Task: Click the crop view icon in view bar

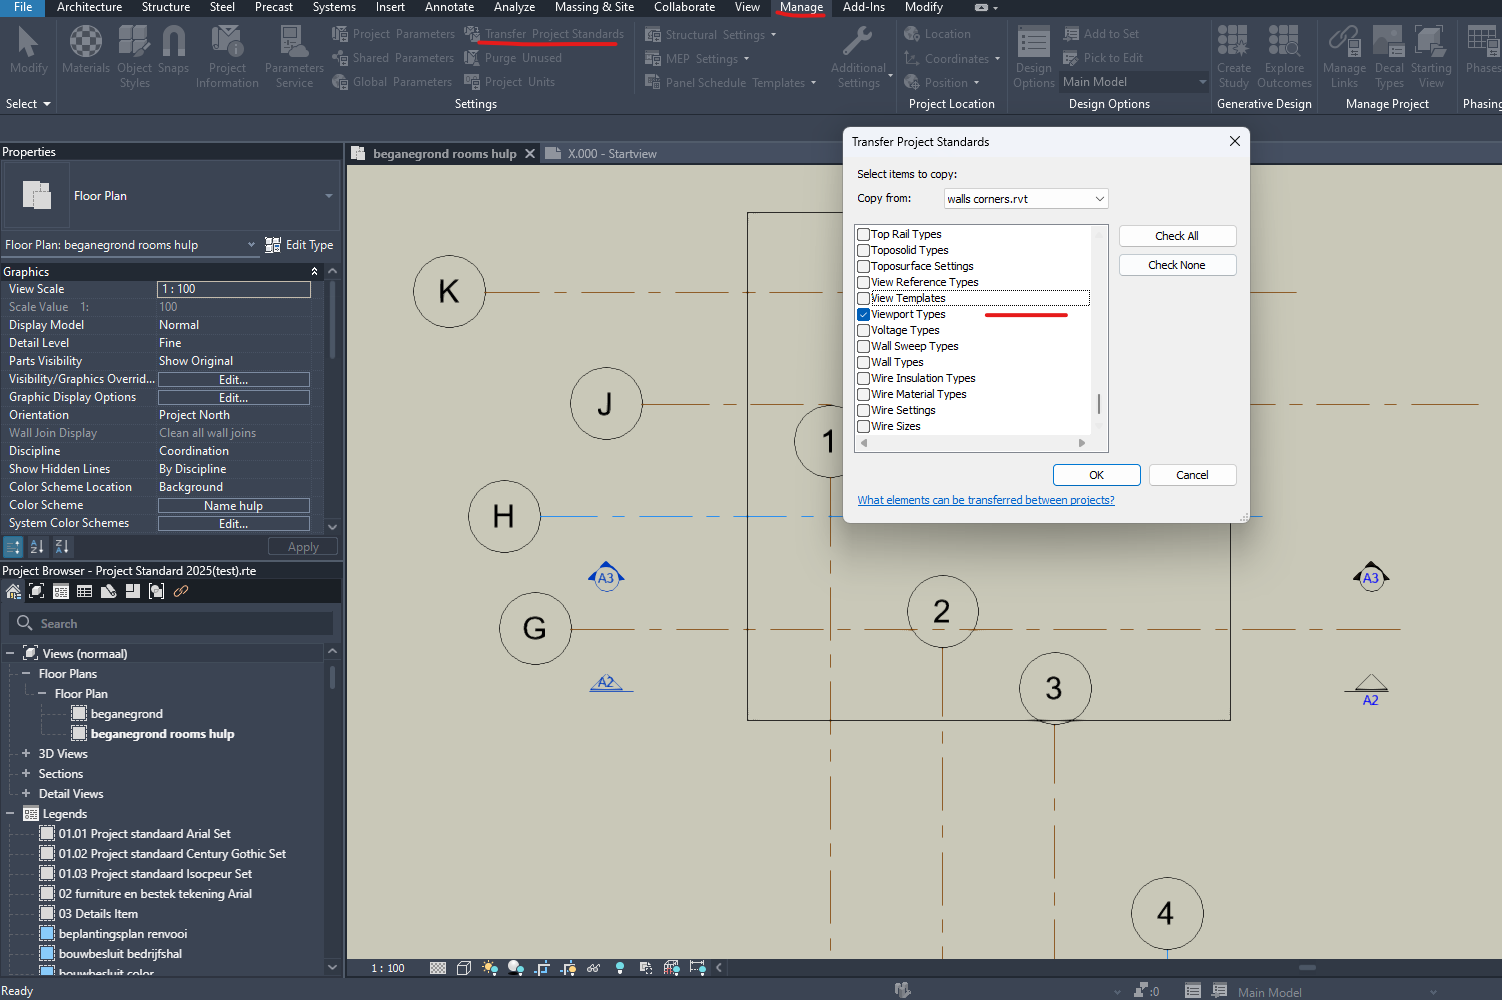Action: click(x=541, y=967)
